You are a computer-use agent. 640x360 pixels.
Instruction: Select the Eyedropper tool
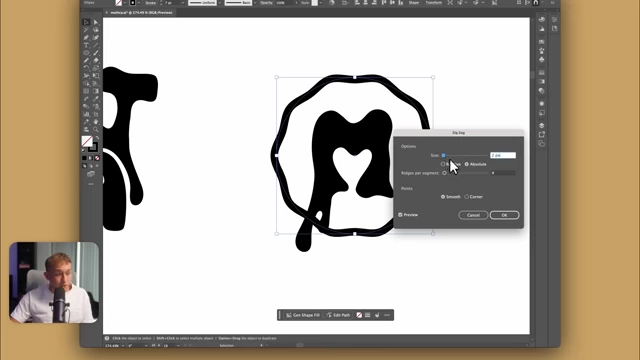[x=96, y=99]
